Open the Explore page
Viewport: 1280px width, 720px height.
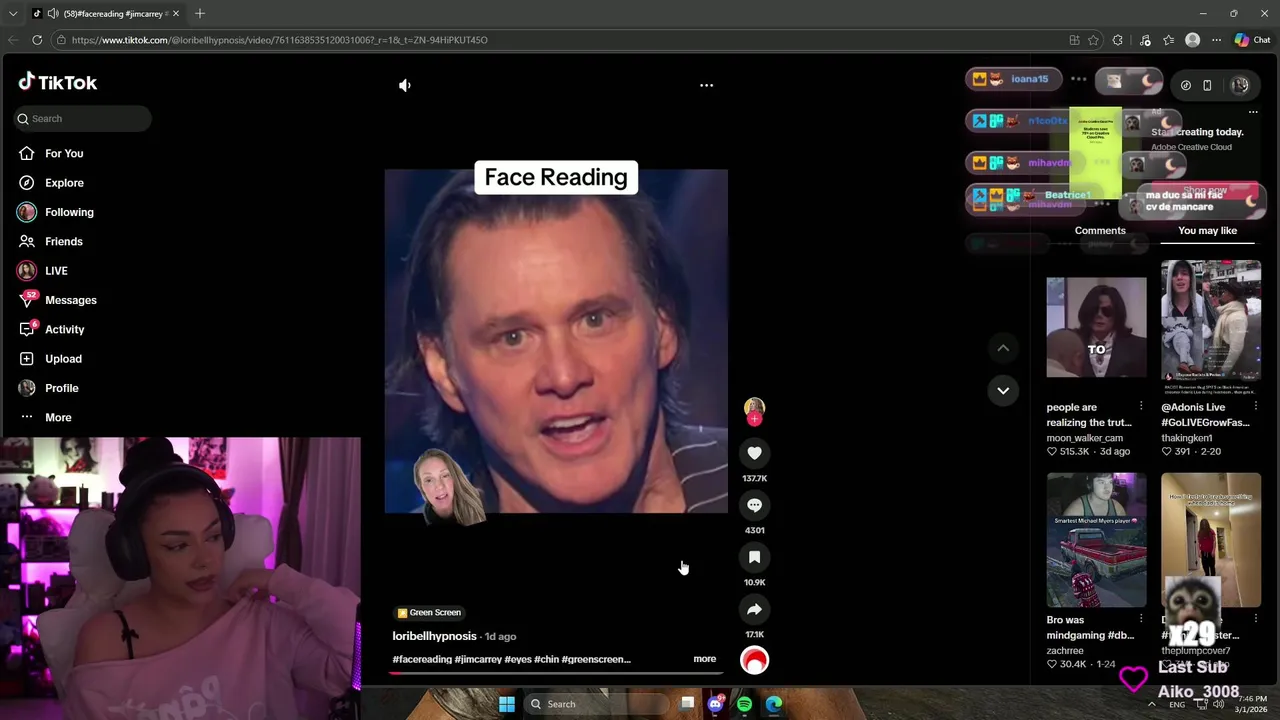click(x=51, y=183)
